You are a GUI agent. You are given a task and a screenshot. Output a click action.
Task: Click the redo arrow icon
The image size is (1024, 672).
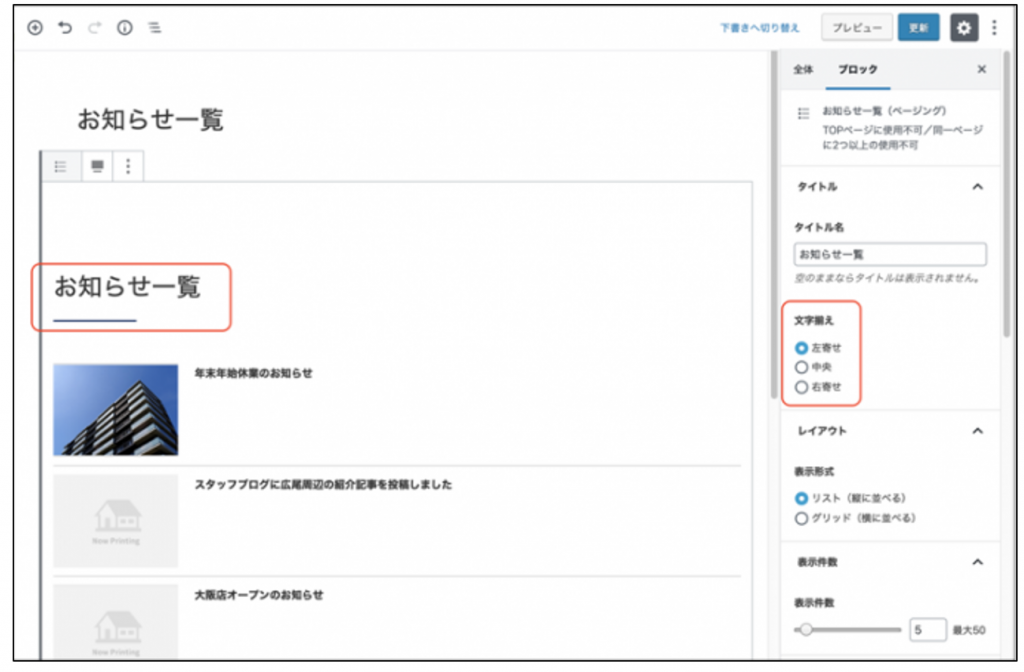click(94, 28)
